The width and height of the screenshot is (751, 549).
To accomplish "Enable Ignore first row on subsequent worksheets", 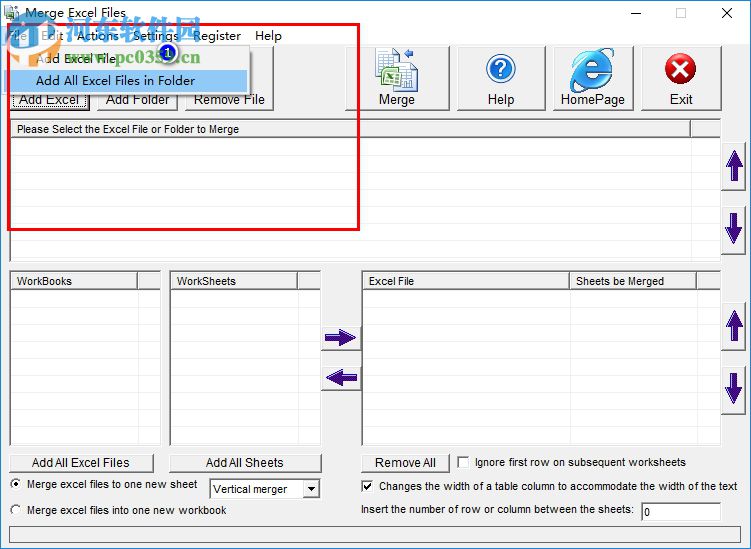I will (x=463, y=462).
